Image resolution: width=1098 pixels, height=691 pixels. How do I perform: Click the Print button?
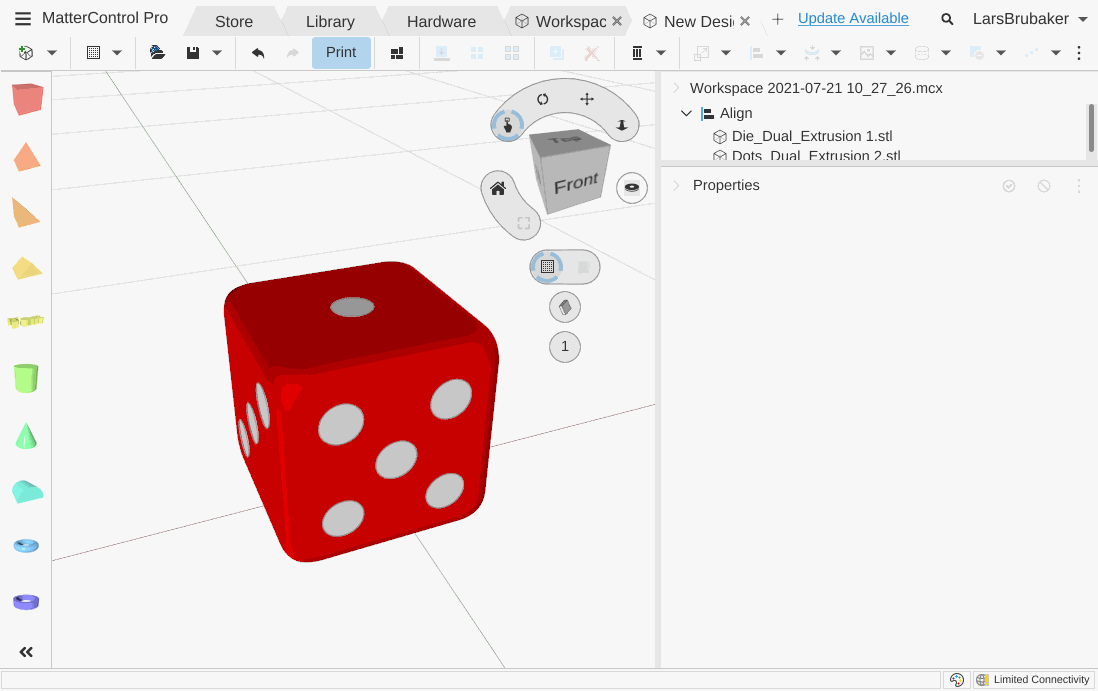tap(341, 53)
